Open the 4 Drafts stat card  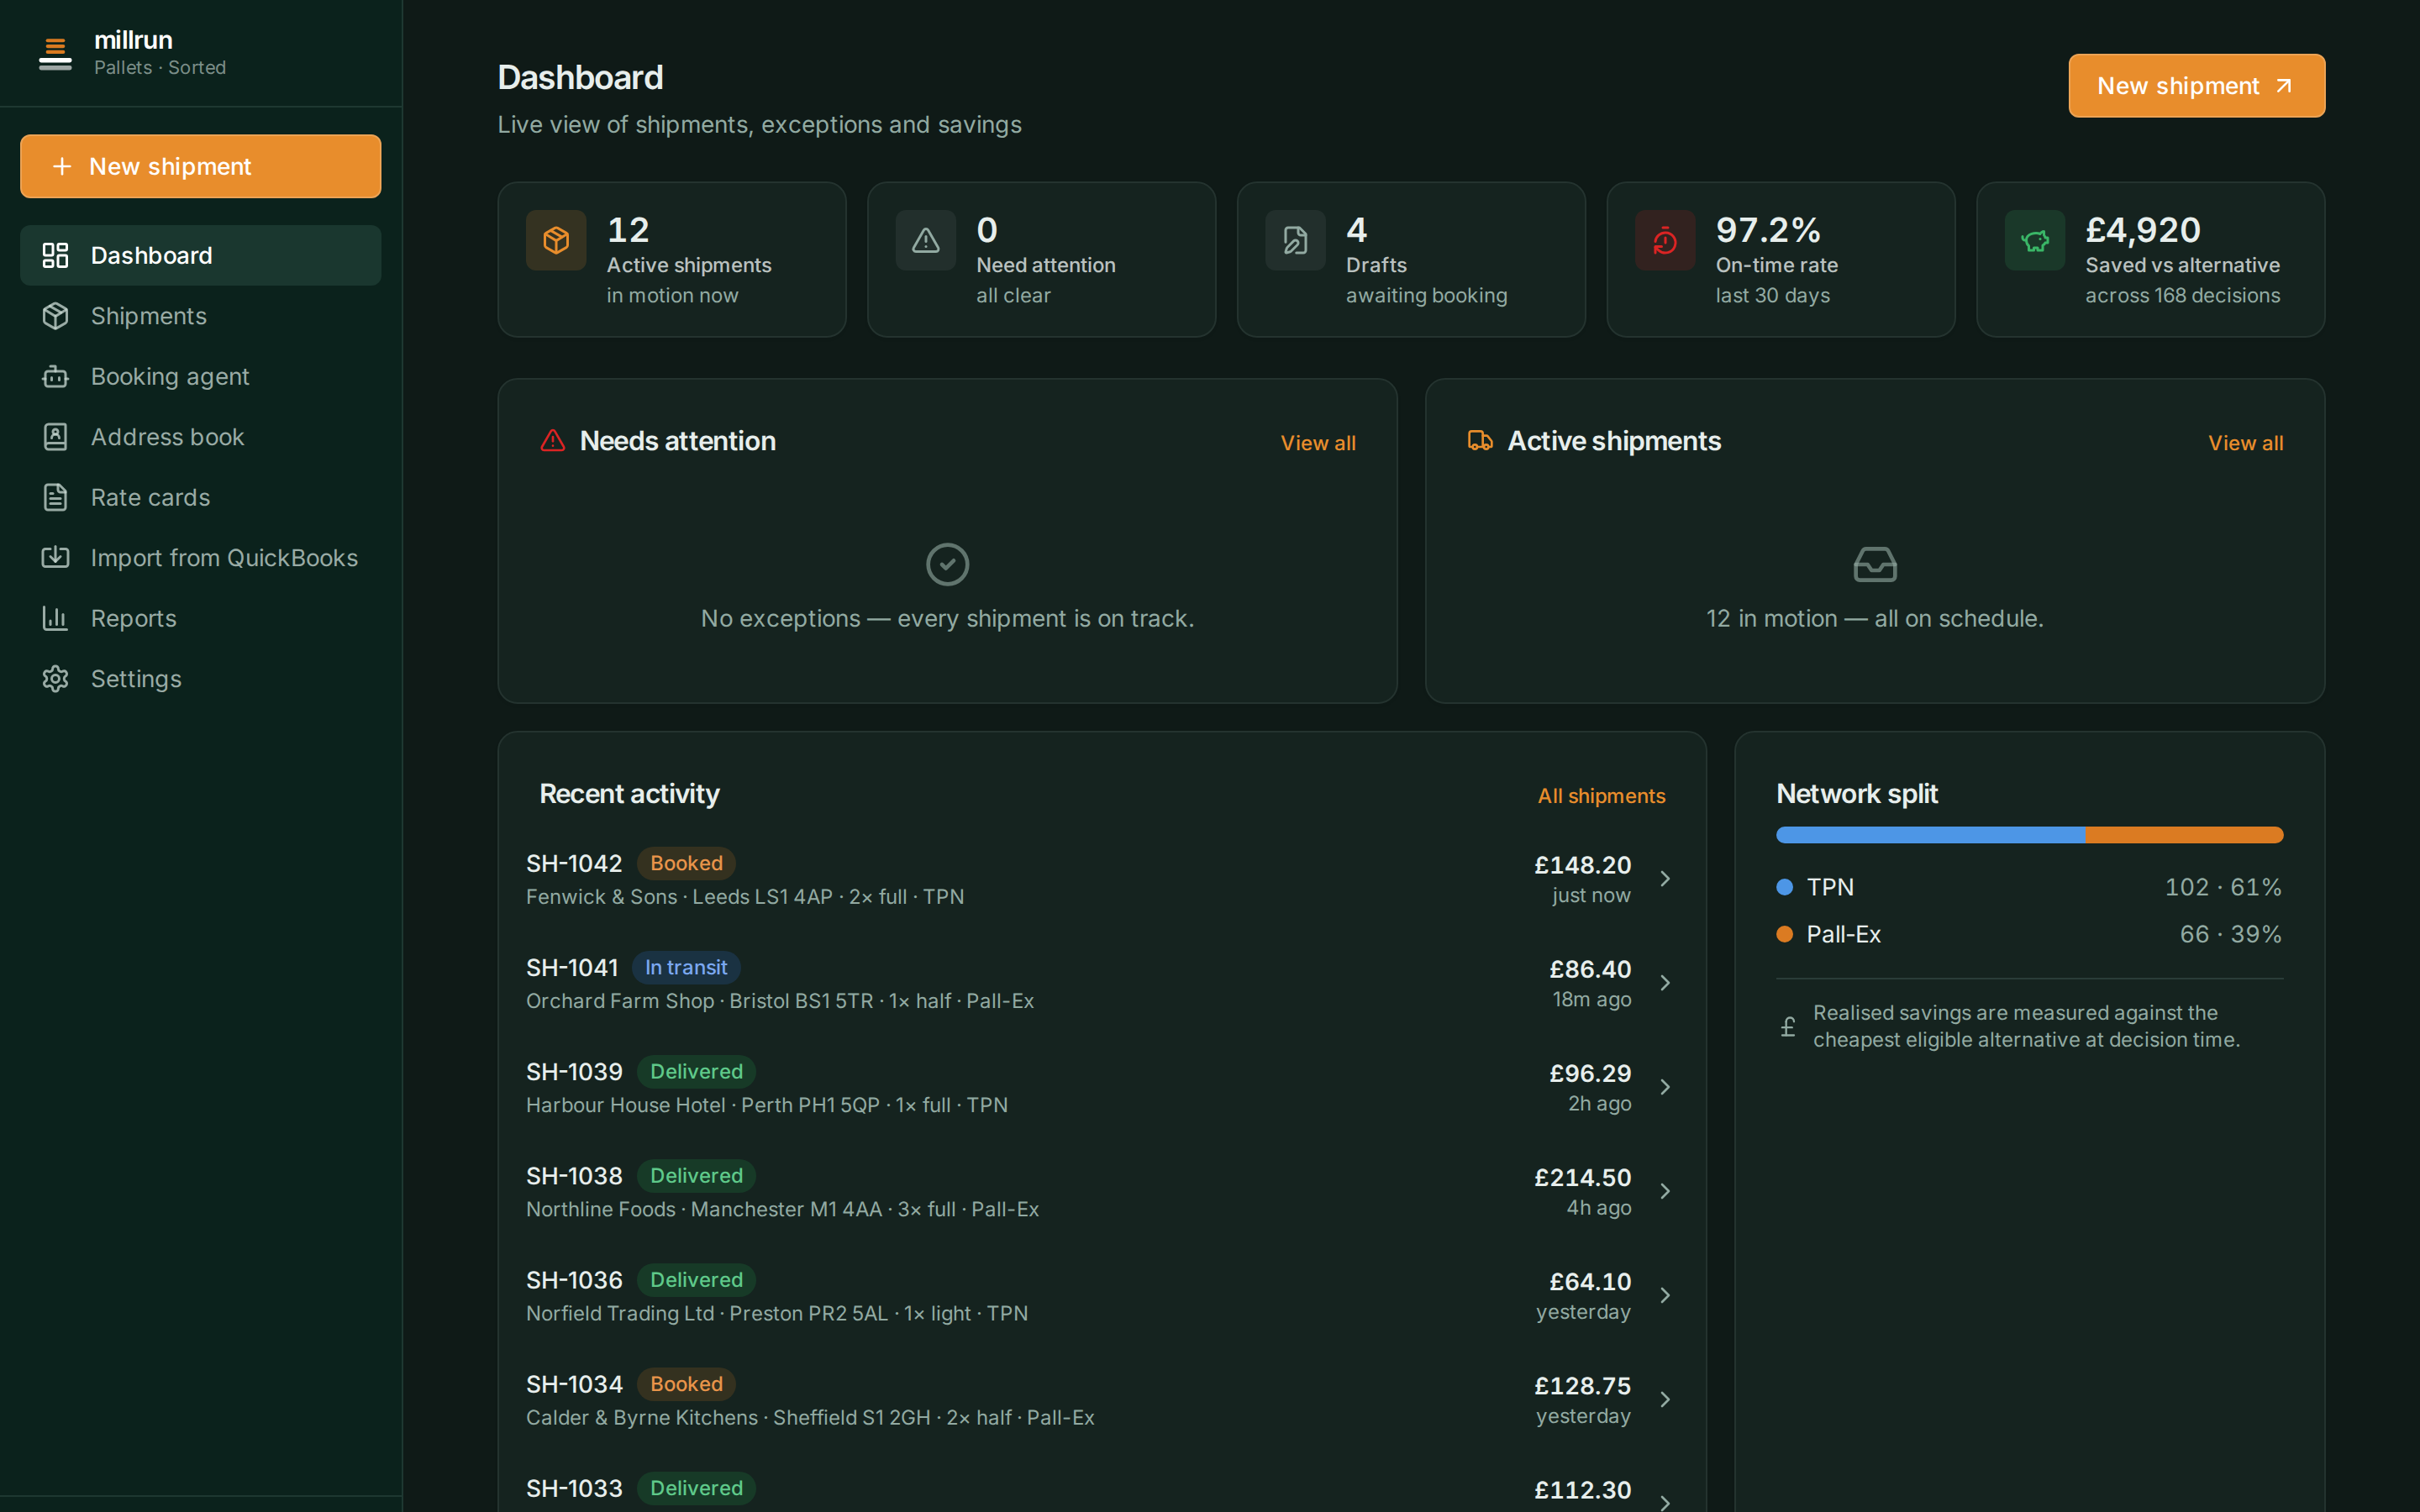pos(1411,260)
